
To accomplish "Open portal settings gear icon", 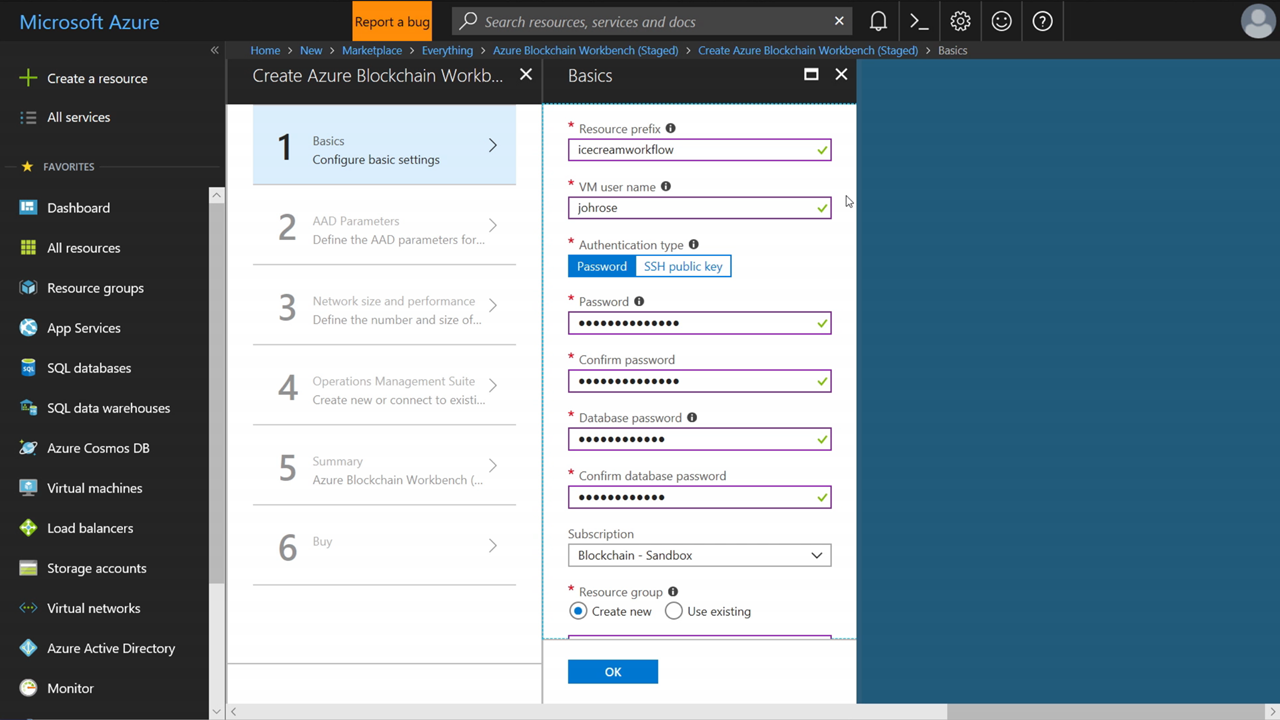I will tap(960, 21).
